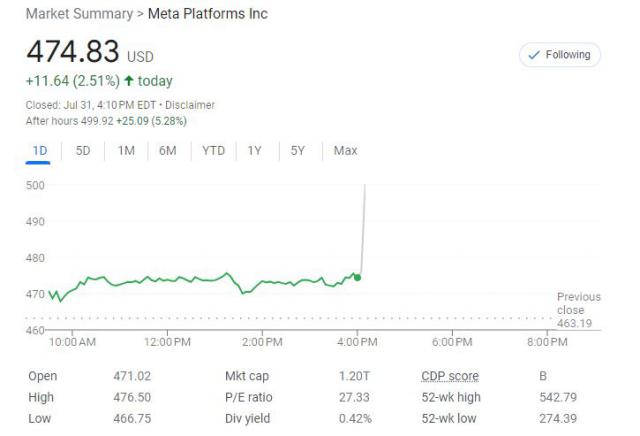The width and height of the screenshot is (640, 436).
Task: Select the 5Y time range
Action: [298, 151]
